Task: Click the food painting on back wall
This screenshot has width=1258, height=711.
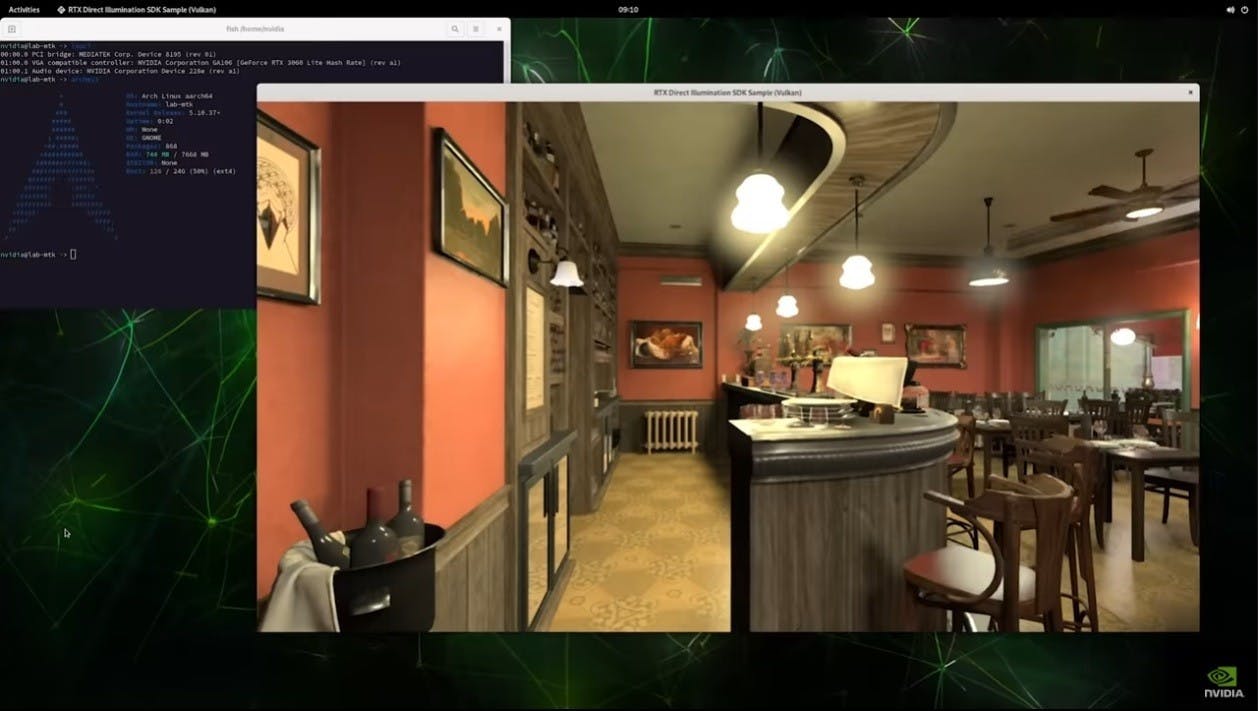Action: point(666,344)
